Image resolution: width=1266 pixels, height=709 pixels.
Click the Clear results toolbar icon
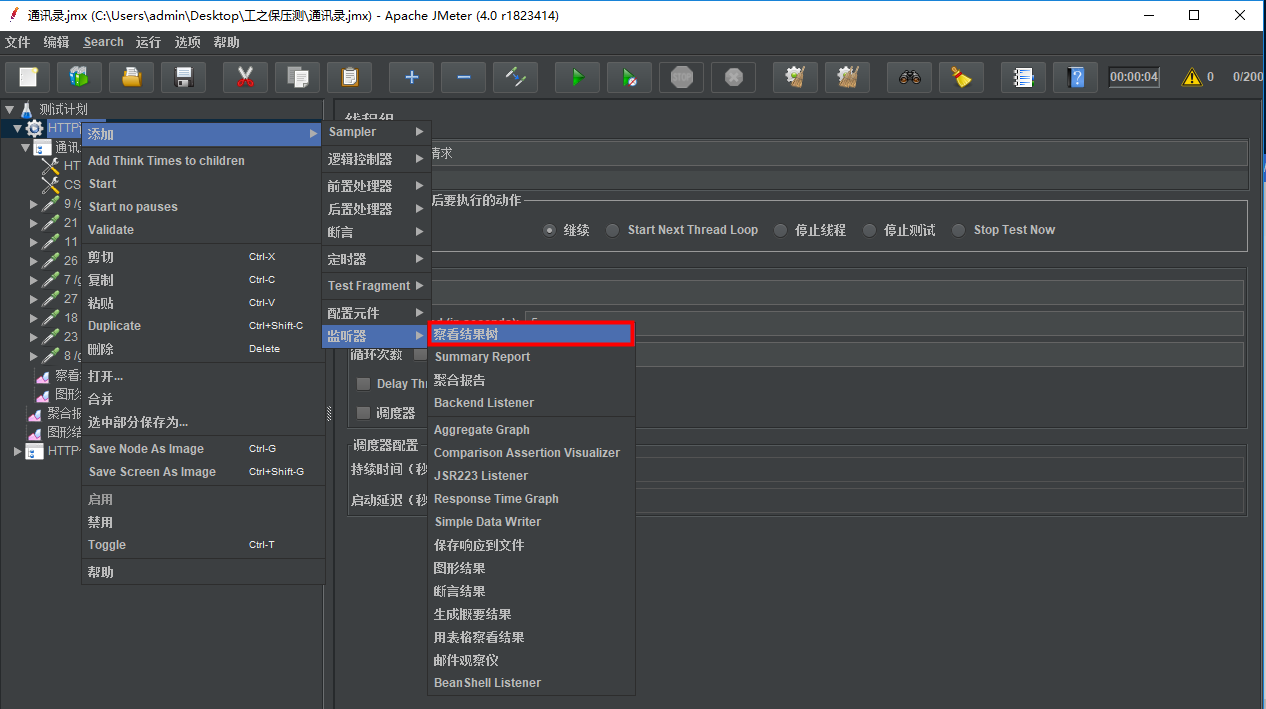(x=795, y=77)
